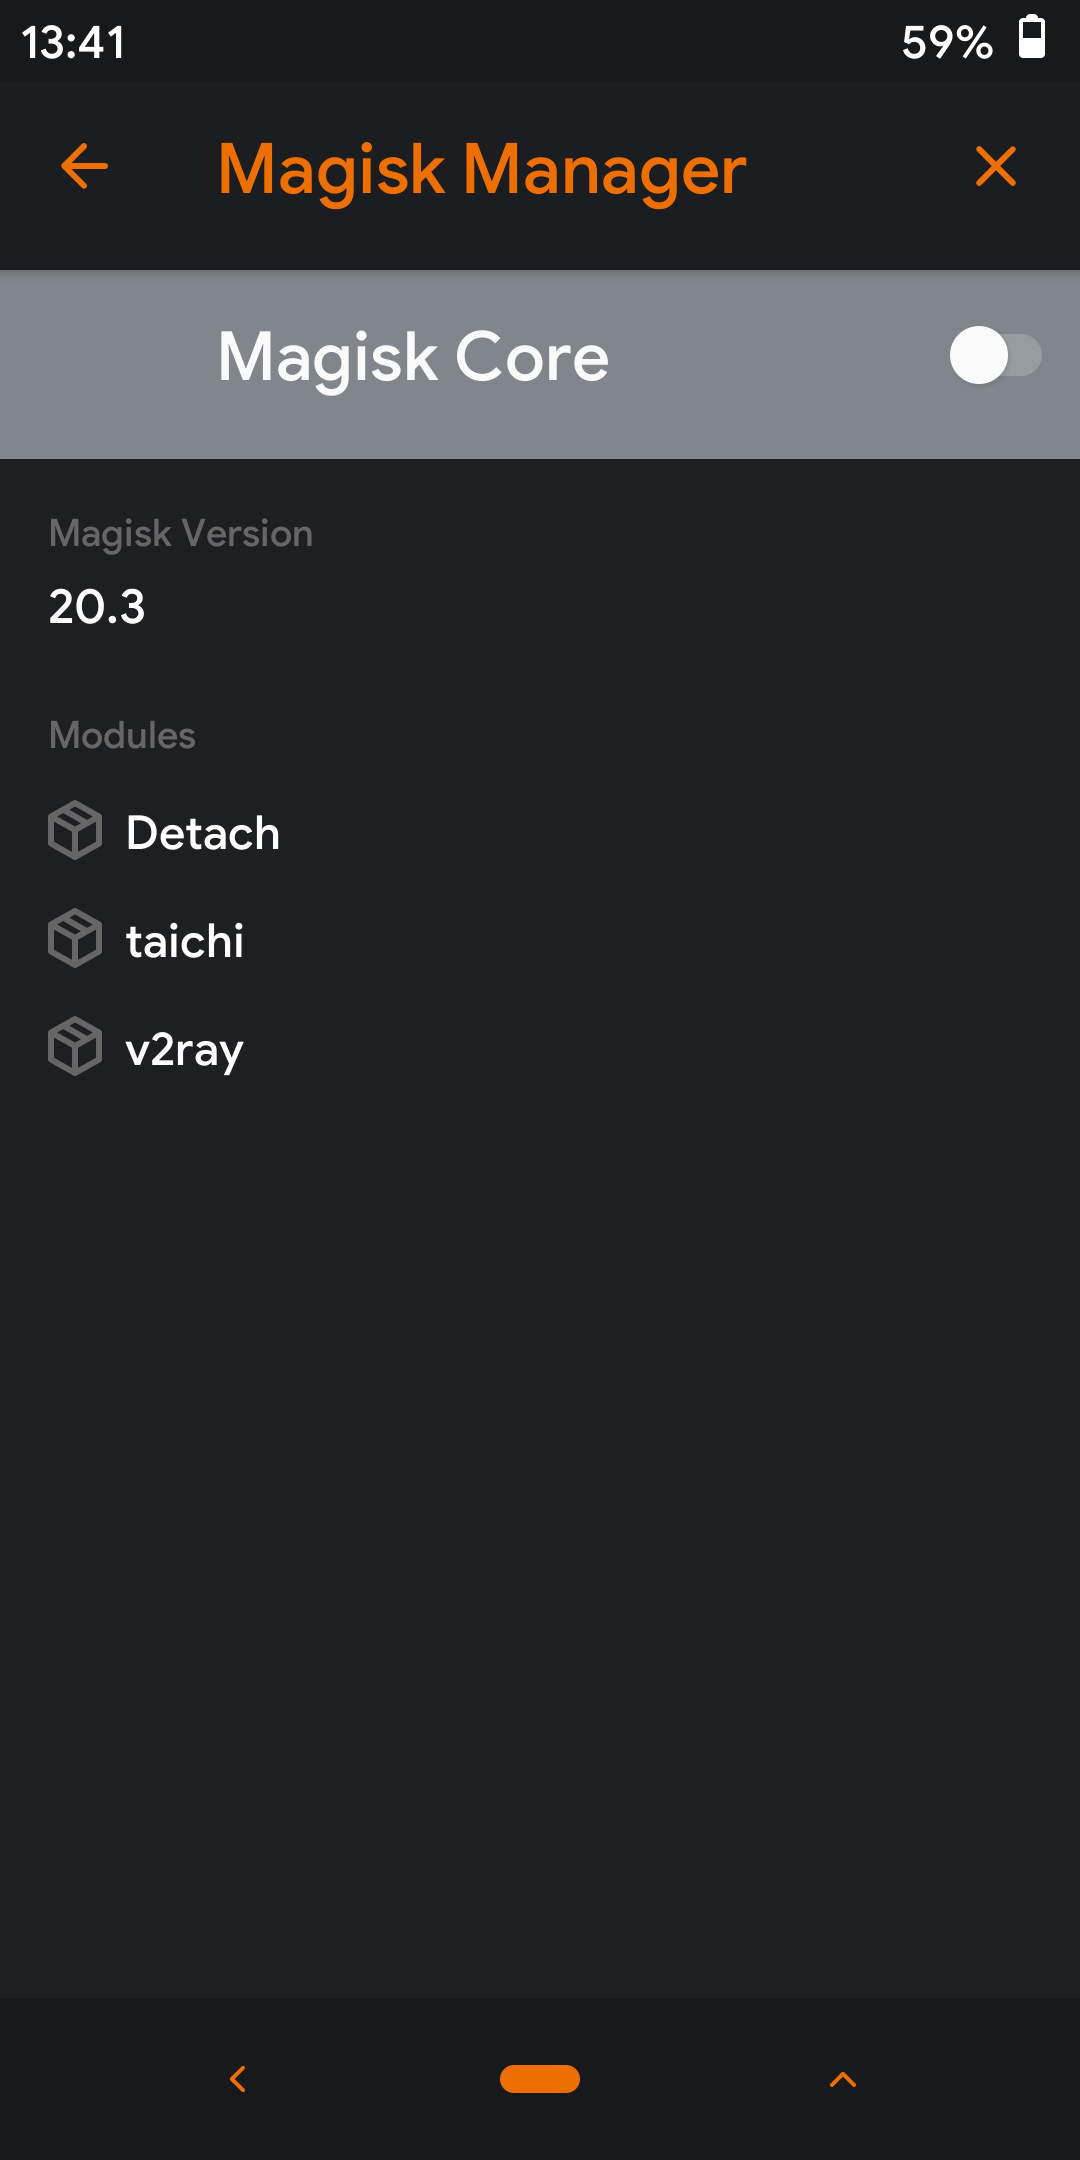Tap the battery icon in status bar
1080x2160 pixels.
click(x=1032, y=37)
